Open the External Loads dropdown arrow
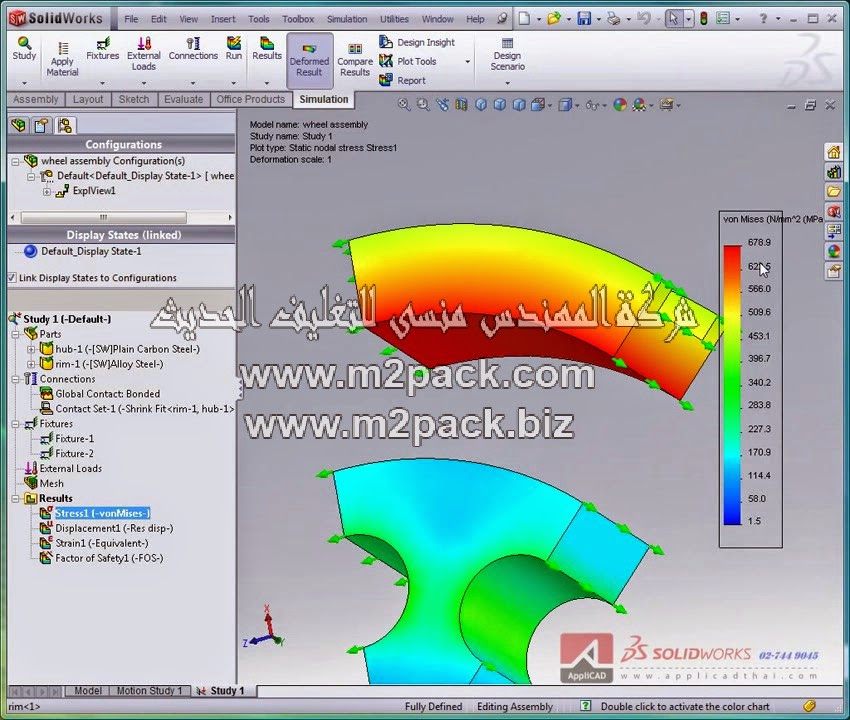This screenshot has height=720, width=850. (144, 83)
